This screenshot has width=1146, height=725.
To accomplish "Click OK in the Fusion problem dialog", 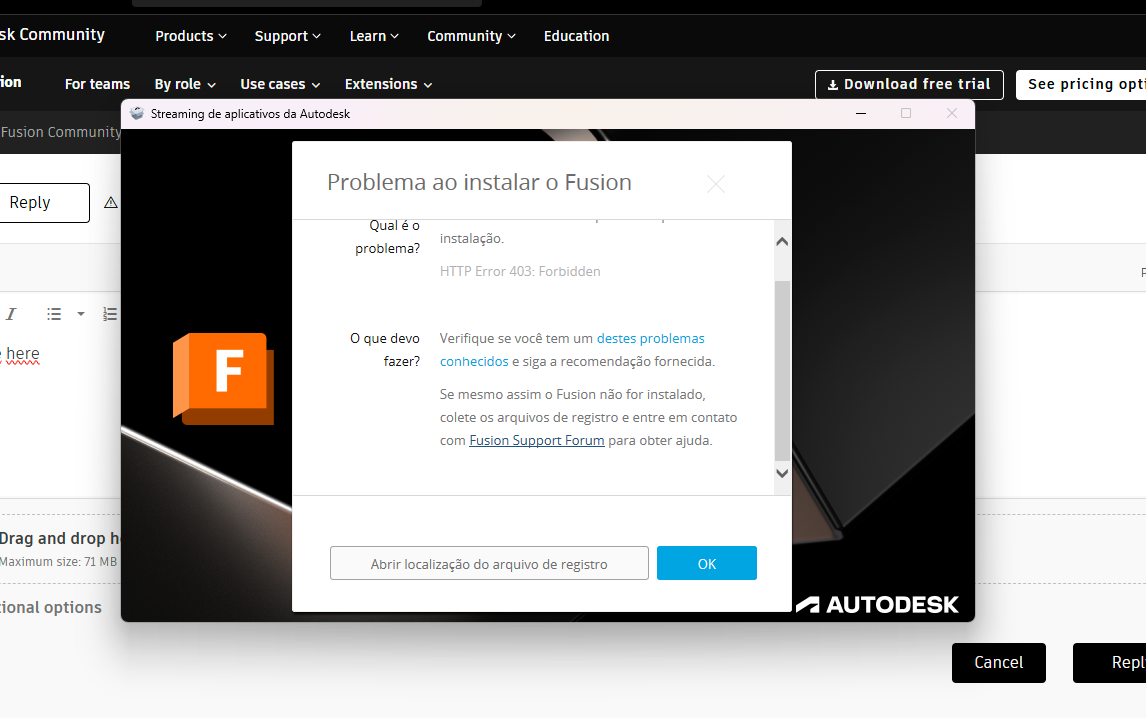I will [x=706, y=563].
